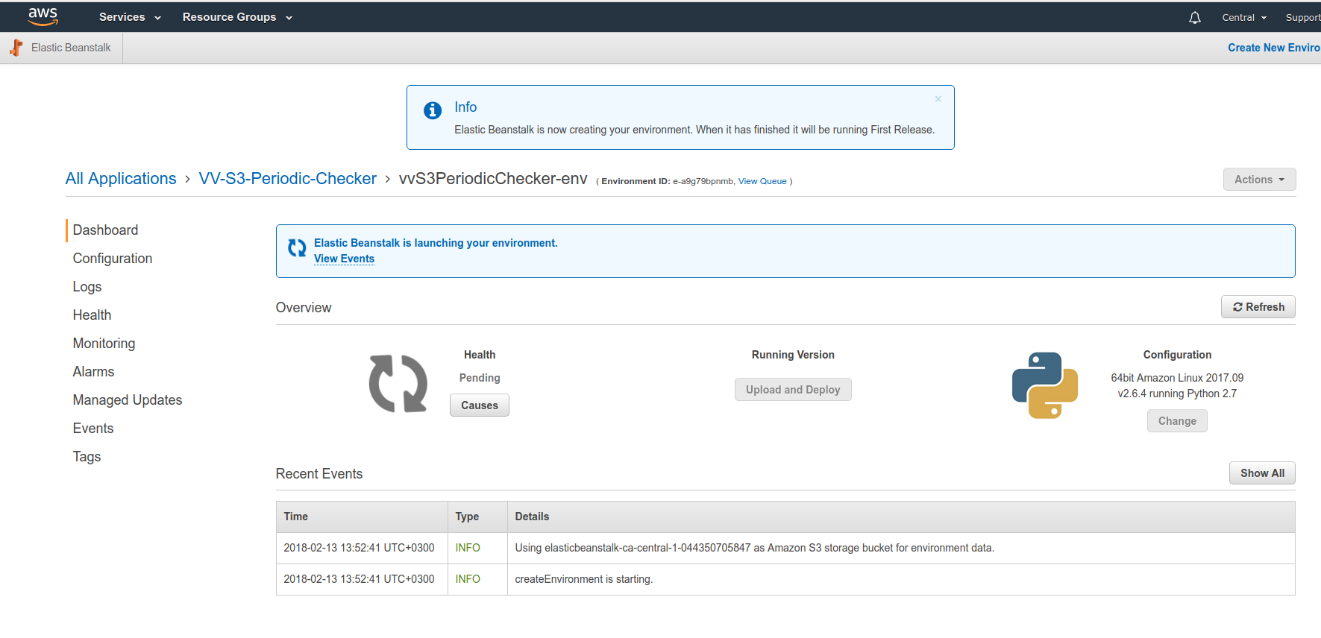Click the Elastic Beanstalk service icon

tap(16, 48)
